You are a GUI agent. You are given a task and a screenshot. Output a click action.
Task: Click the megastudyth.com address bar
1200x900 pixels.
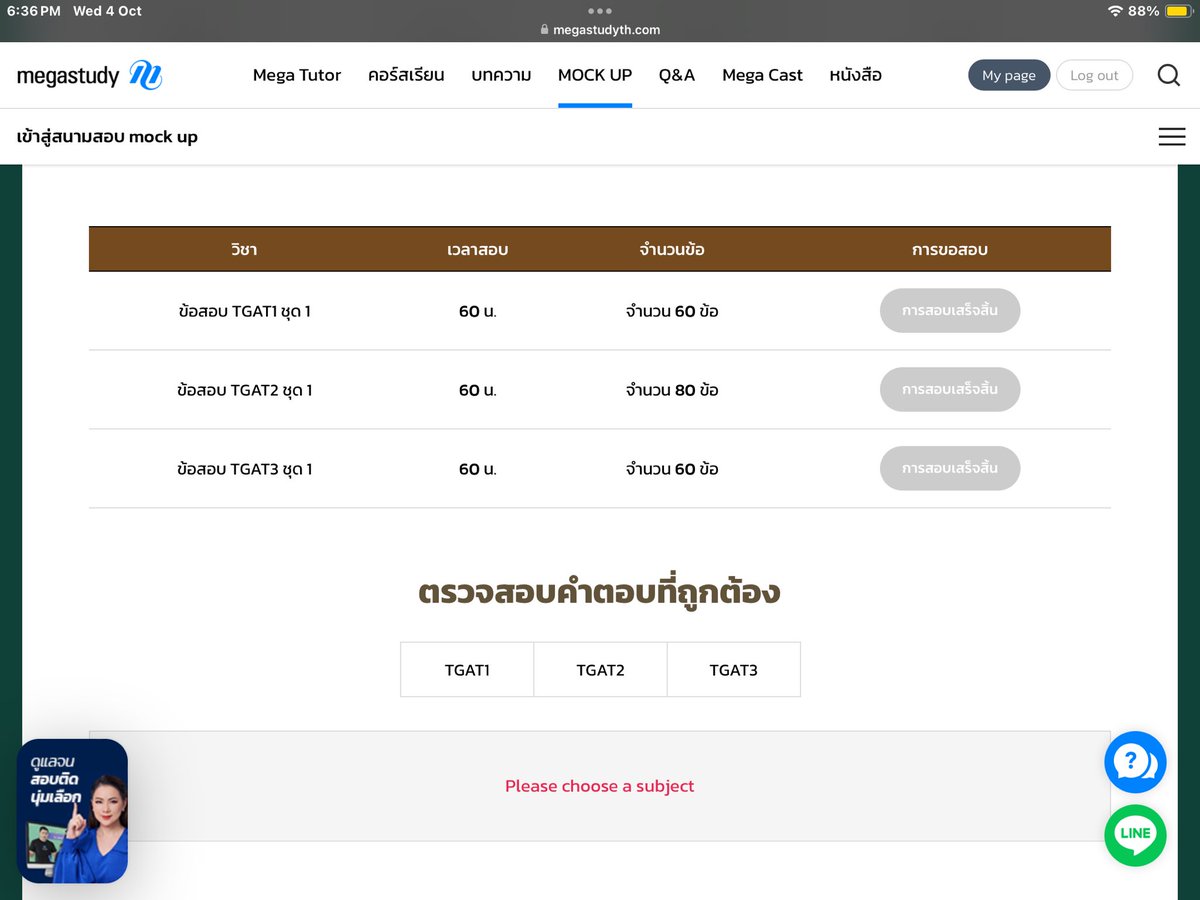pos(600,30)
